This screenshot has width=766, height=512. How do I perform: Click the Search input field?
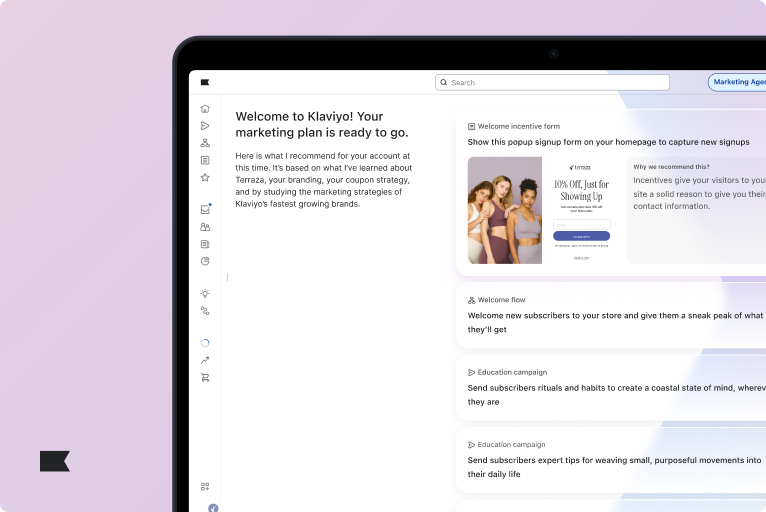[552, 83]
